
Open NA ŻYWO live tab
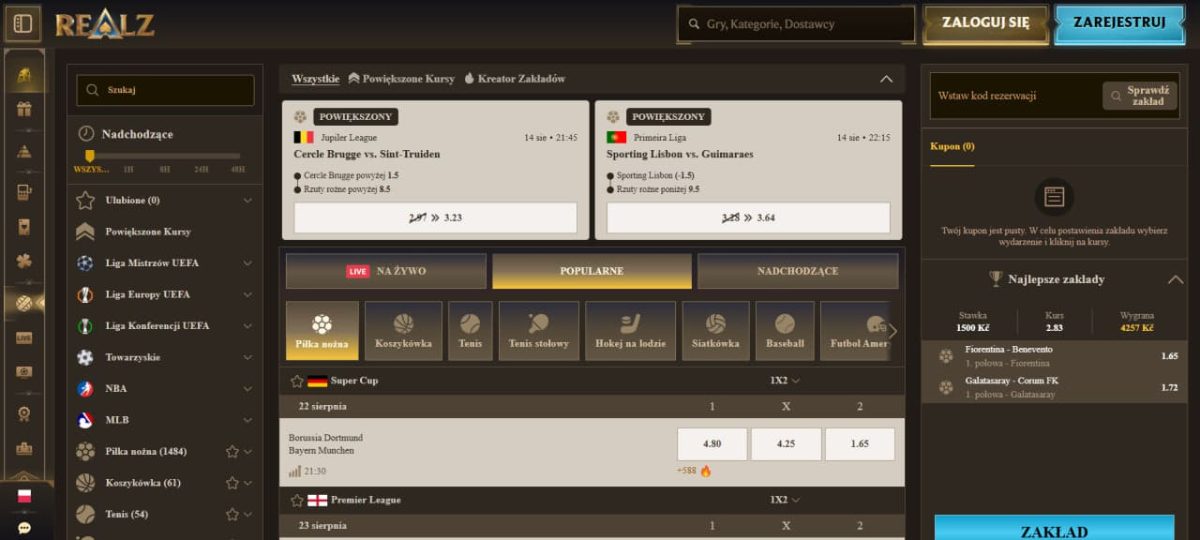pos(386,271)
